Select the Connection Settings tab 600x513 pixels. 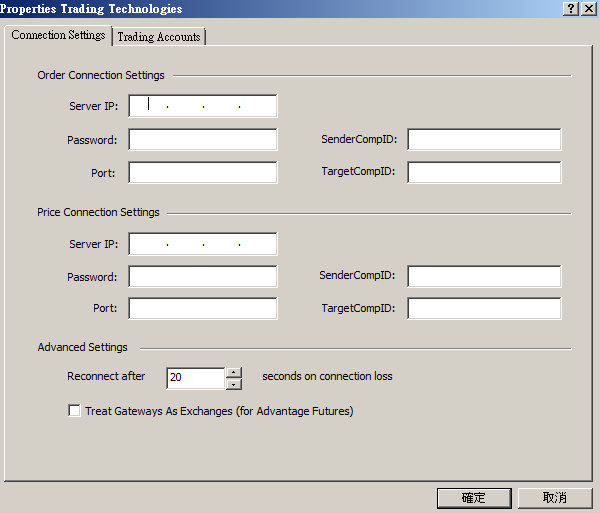coord(58,35)
